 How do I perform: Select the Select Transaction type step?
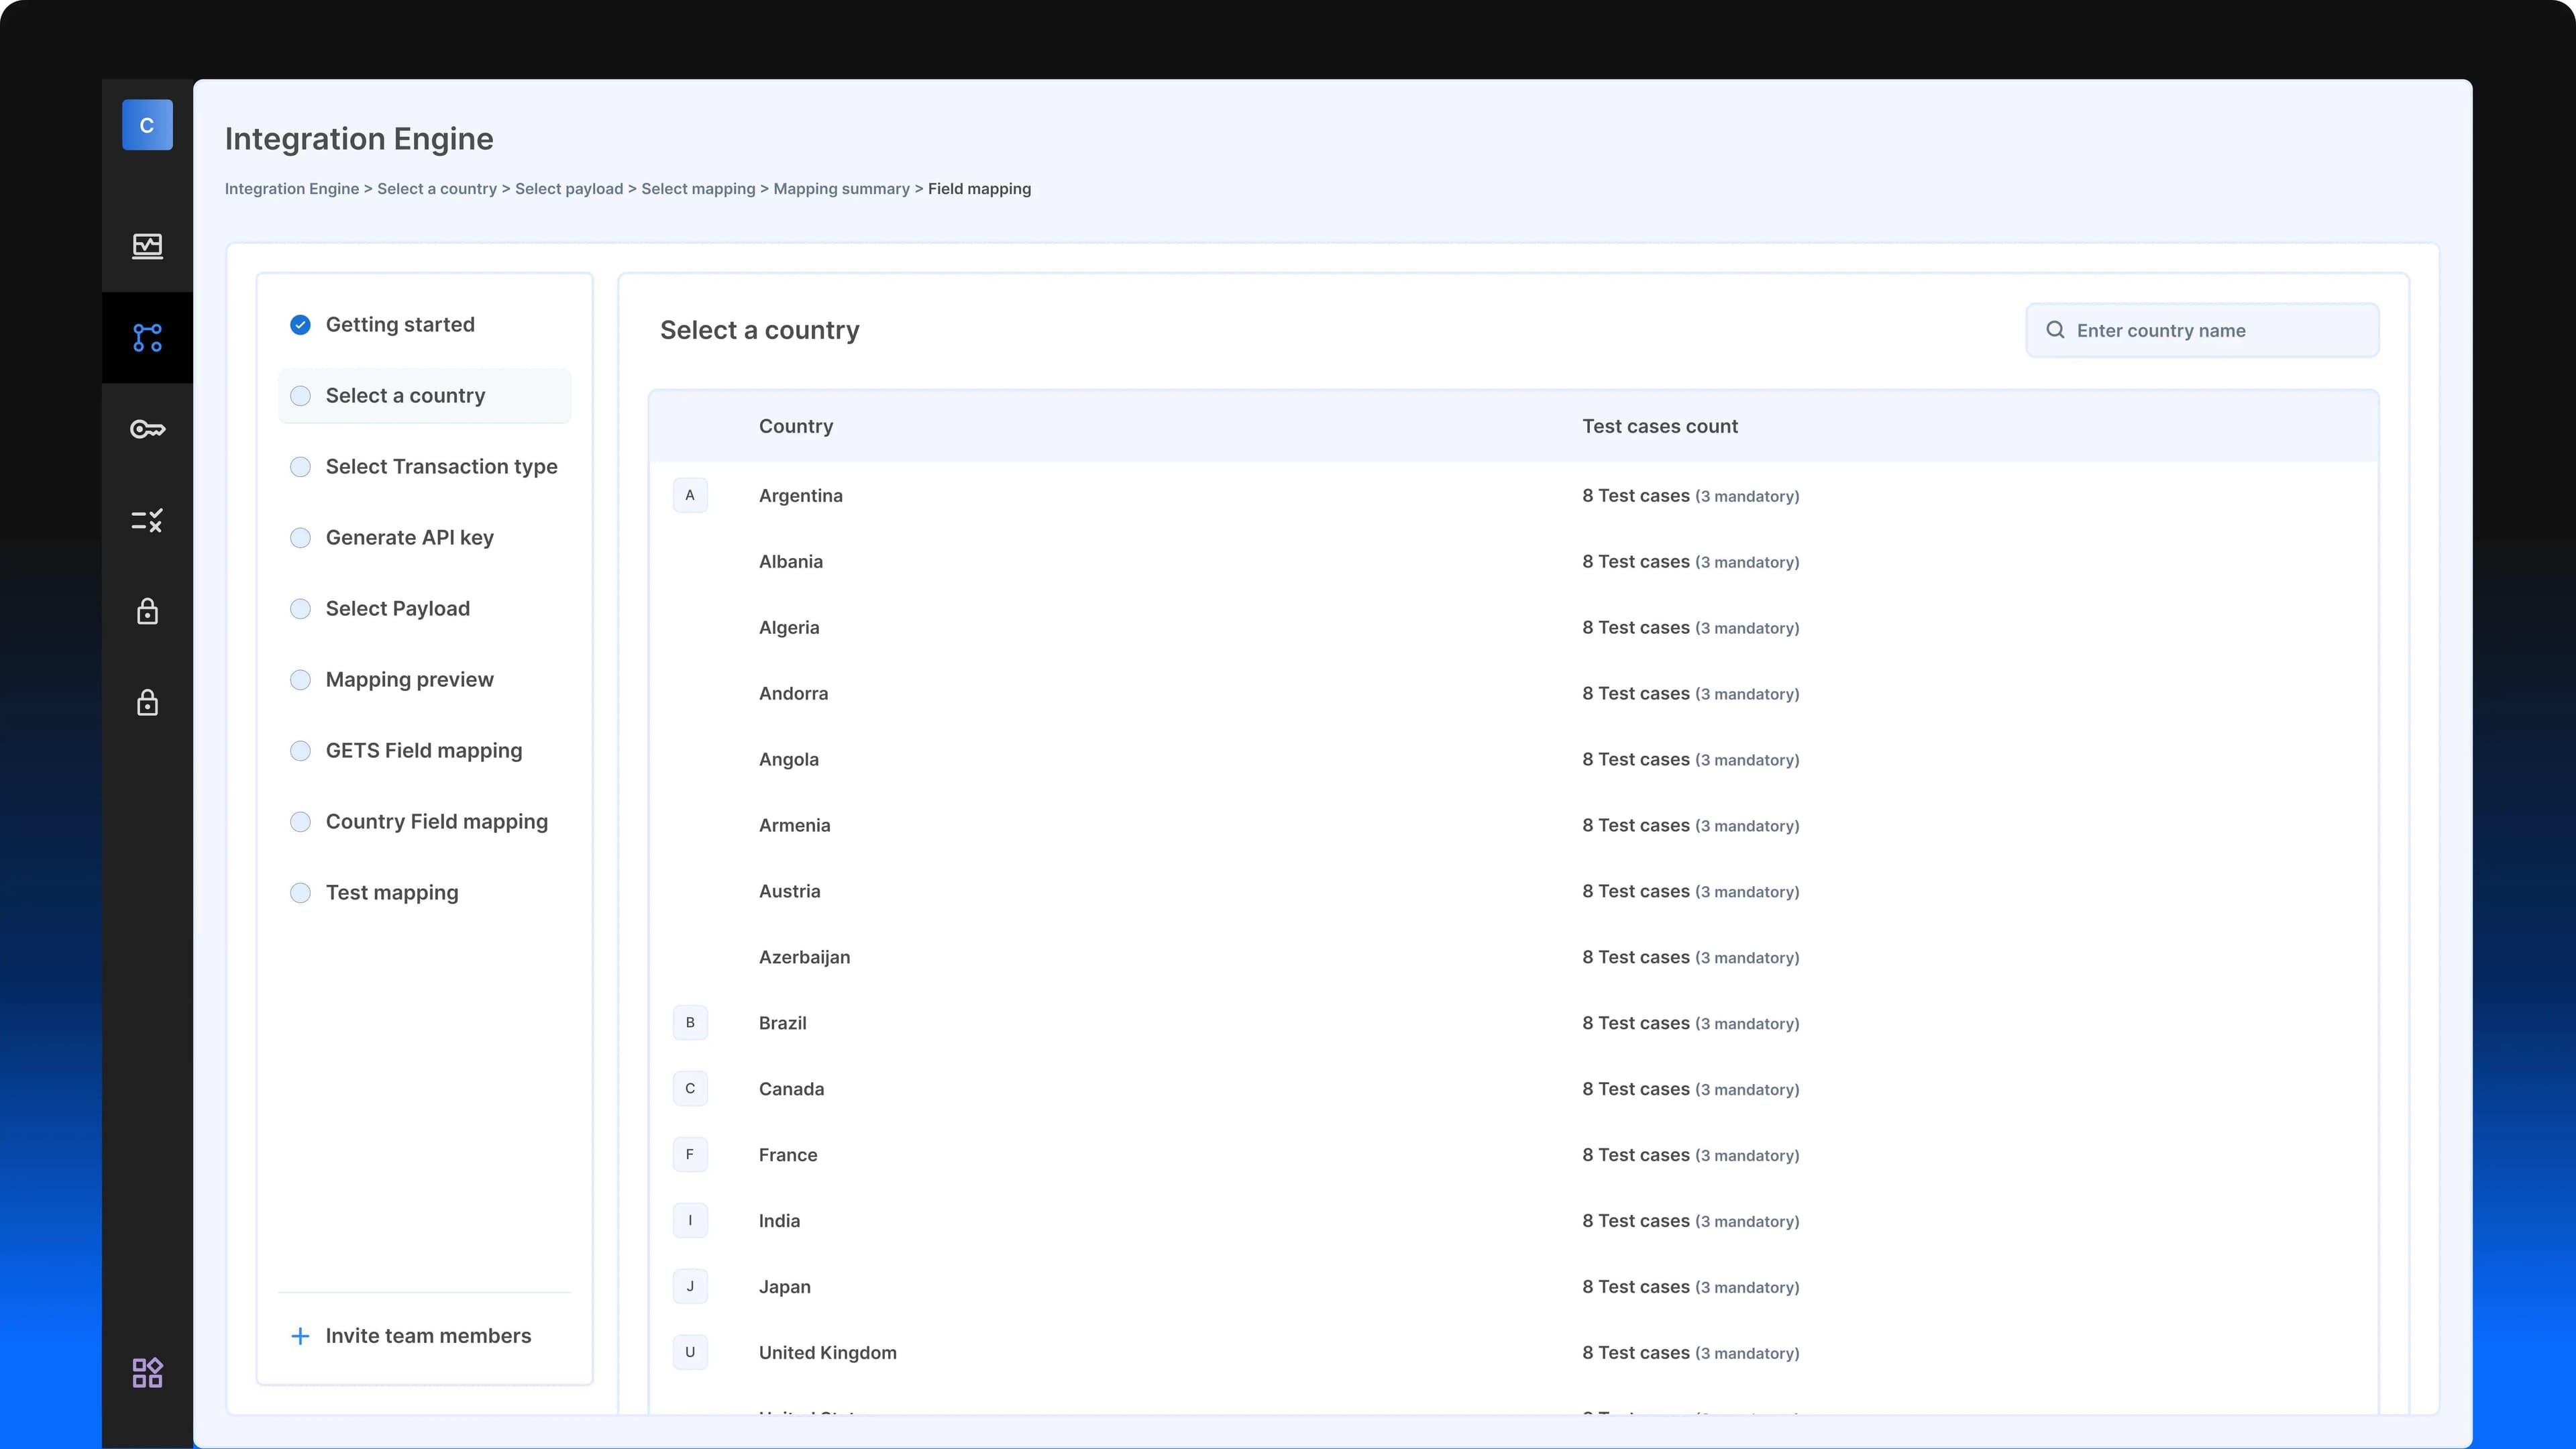click(x=441, y=467)
